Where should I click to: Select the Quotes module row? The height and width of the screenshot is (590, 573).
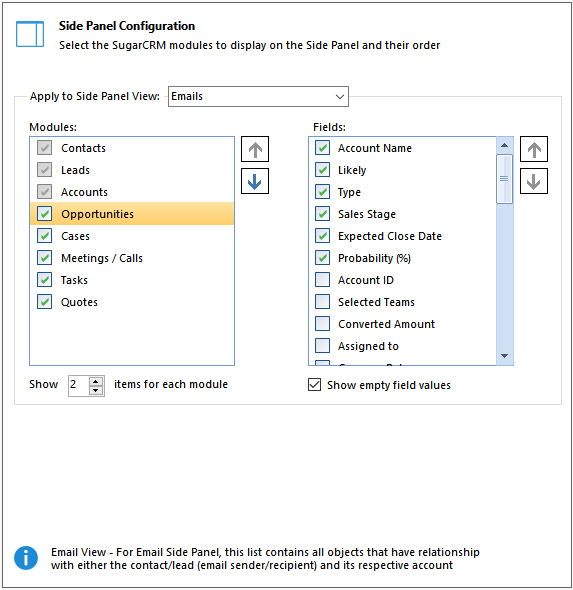(132, 302)
